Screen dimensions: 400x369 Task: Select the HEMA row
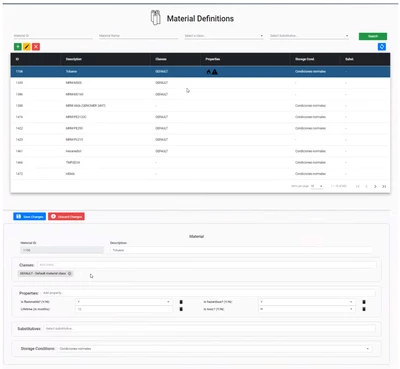(200, 174)
